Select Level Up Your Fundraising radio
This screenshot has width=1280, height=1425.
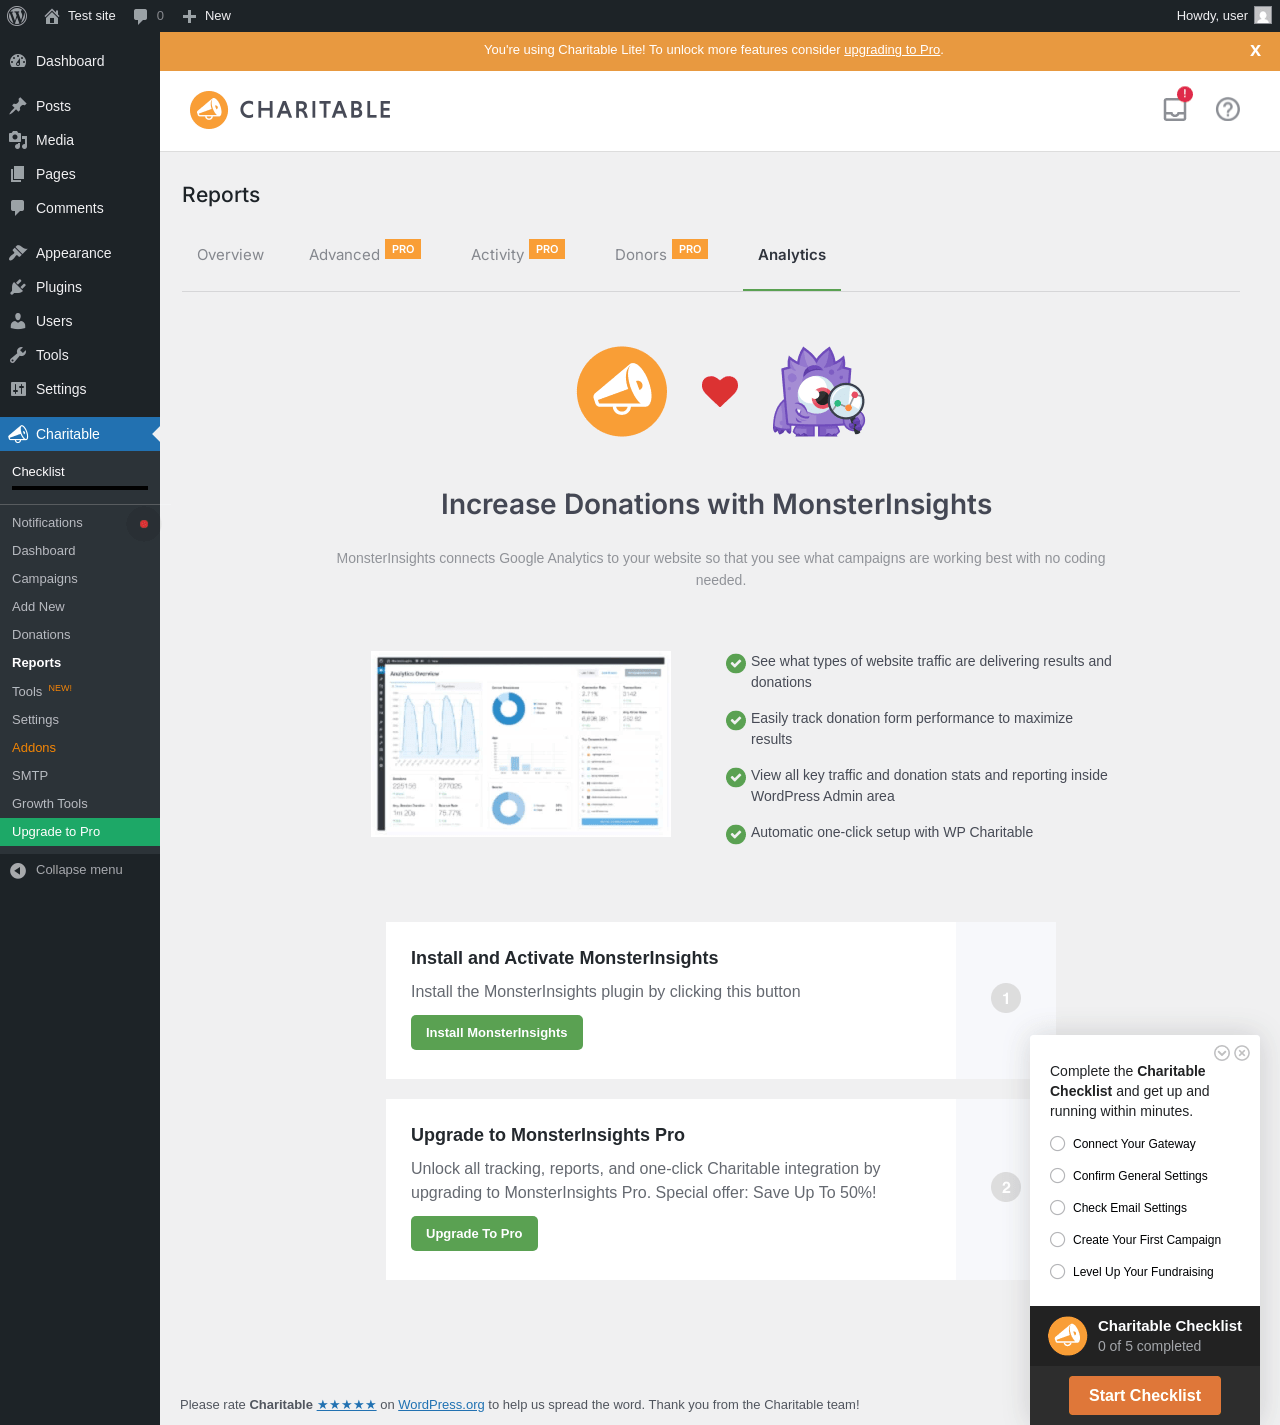tap(1058, 1272)
